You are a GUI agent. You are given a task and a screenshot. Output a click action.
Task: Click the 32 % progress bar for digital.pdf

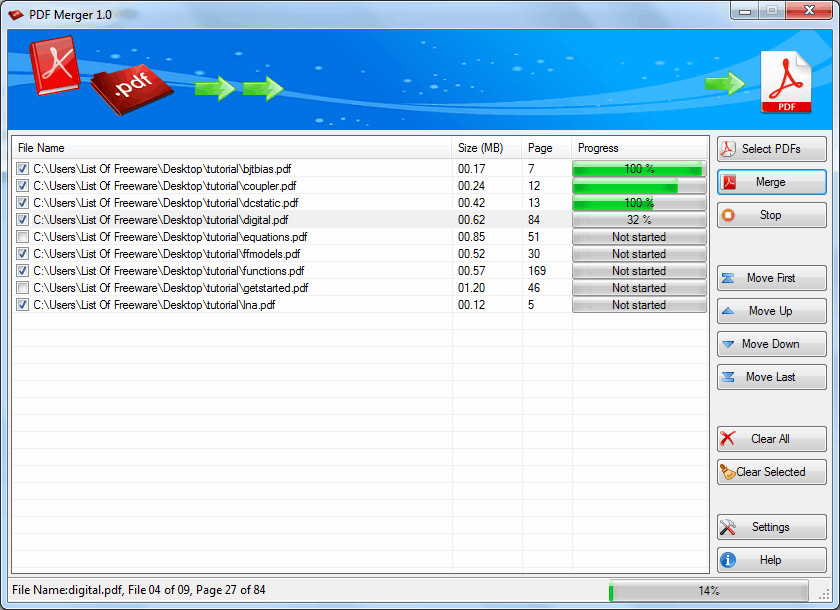point(639,220)
